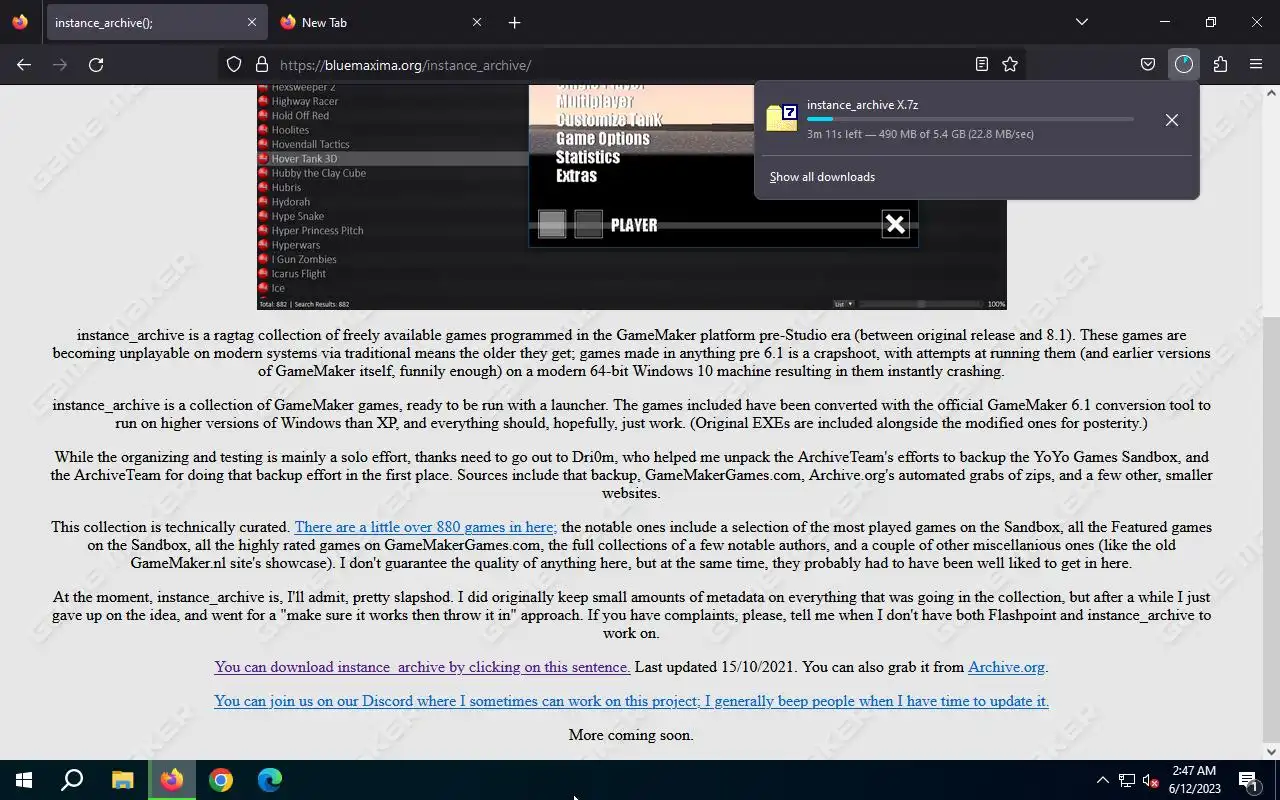Launch Google Chrome from taskbar
The image size is (1280, 800).
point(221,780)
